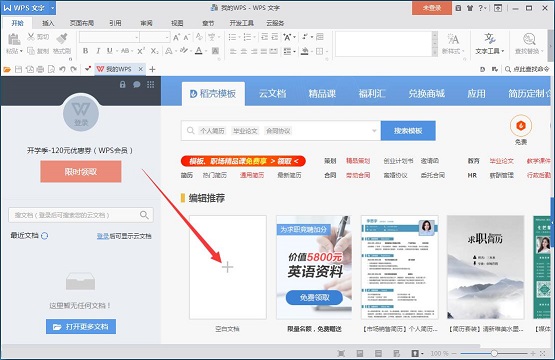Switch to the 兑换商城 tab
This screenshot has height=360, width=555.
(427, 94)
